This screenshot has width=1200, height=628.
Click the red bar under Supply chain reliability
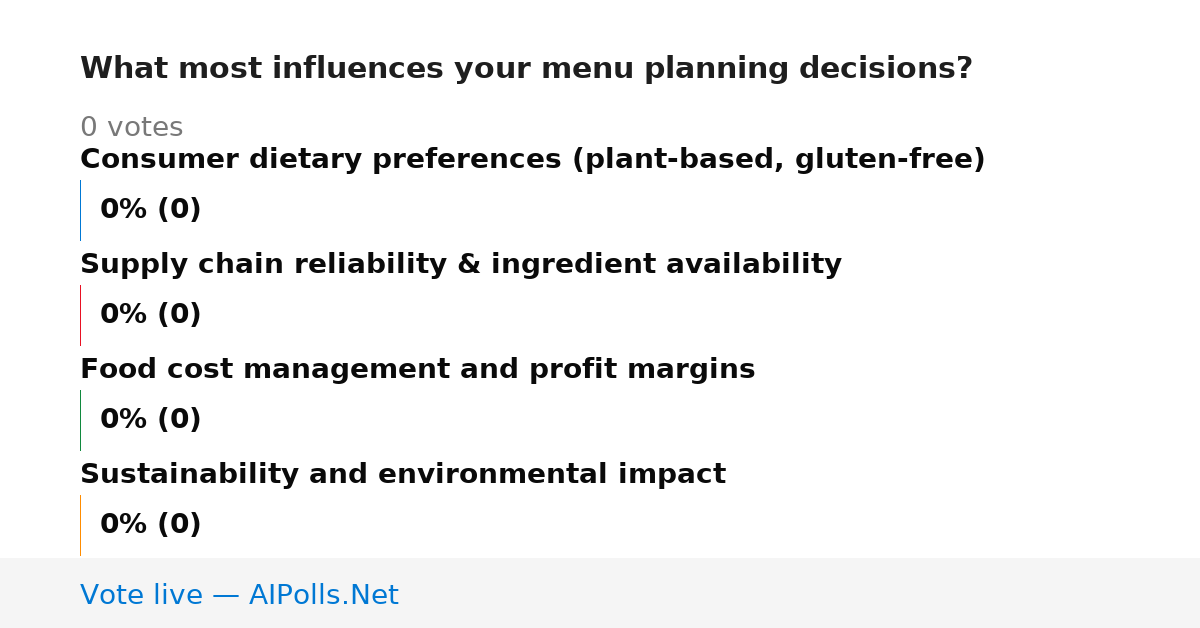pyautogui.click(x=80, y=315)
